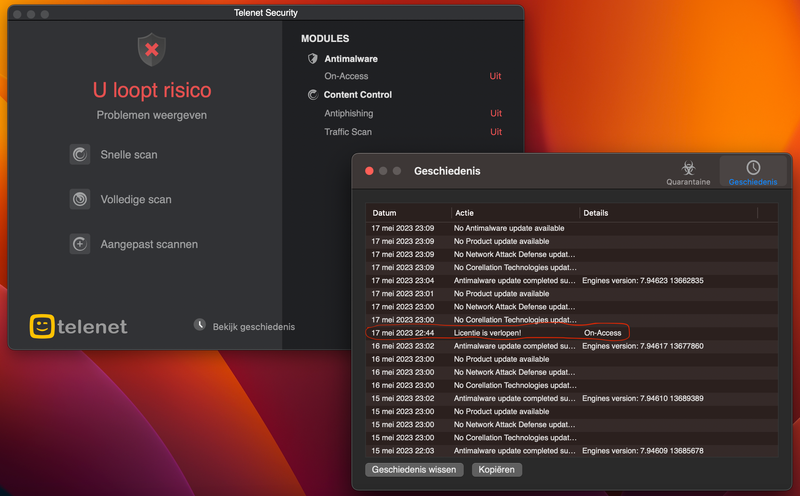Image resolution: width=800 pixels, height=496 pixels.
Task: Click the Aangepast scannen plus icon
Action: pos(80,244)
